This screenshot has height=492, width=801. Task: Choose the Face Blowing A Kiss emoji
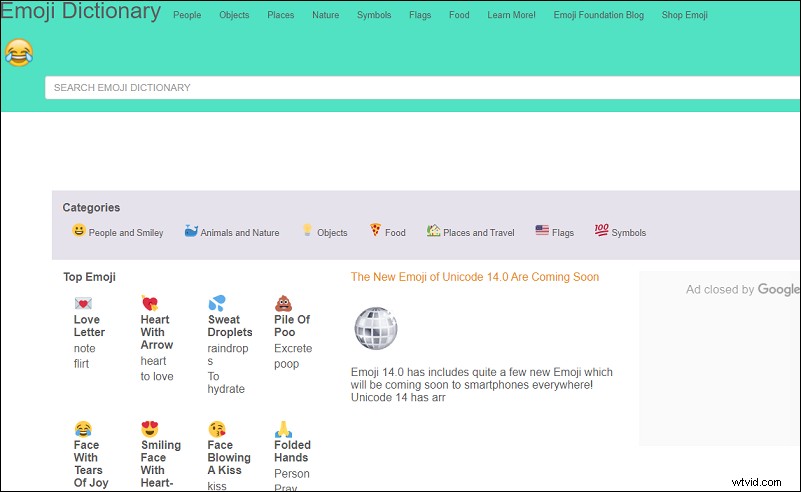[217, 429]
